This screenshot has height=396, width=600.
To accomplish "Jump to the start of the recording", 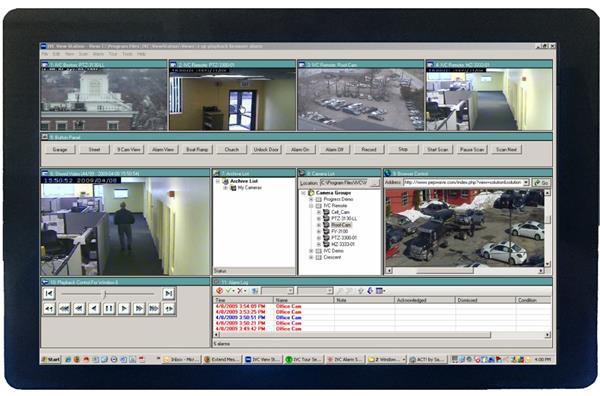I will (x=49, y=293).
